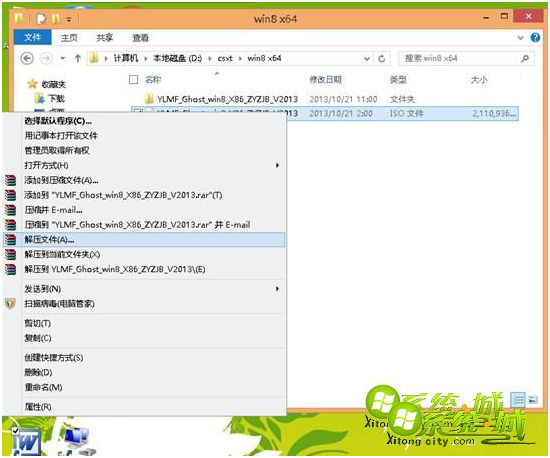The image size is (550, 458).
Task: Expand the 发送到(N) submenu arrow
Action: (x=277, y=289)
